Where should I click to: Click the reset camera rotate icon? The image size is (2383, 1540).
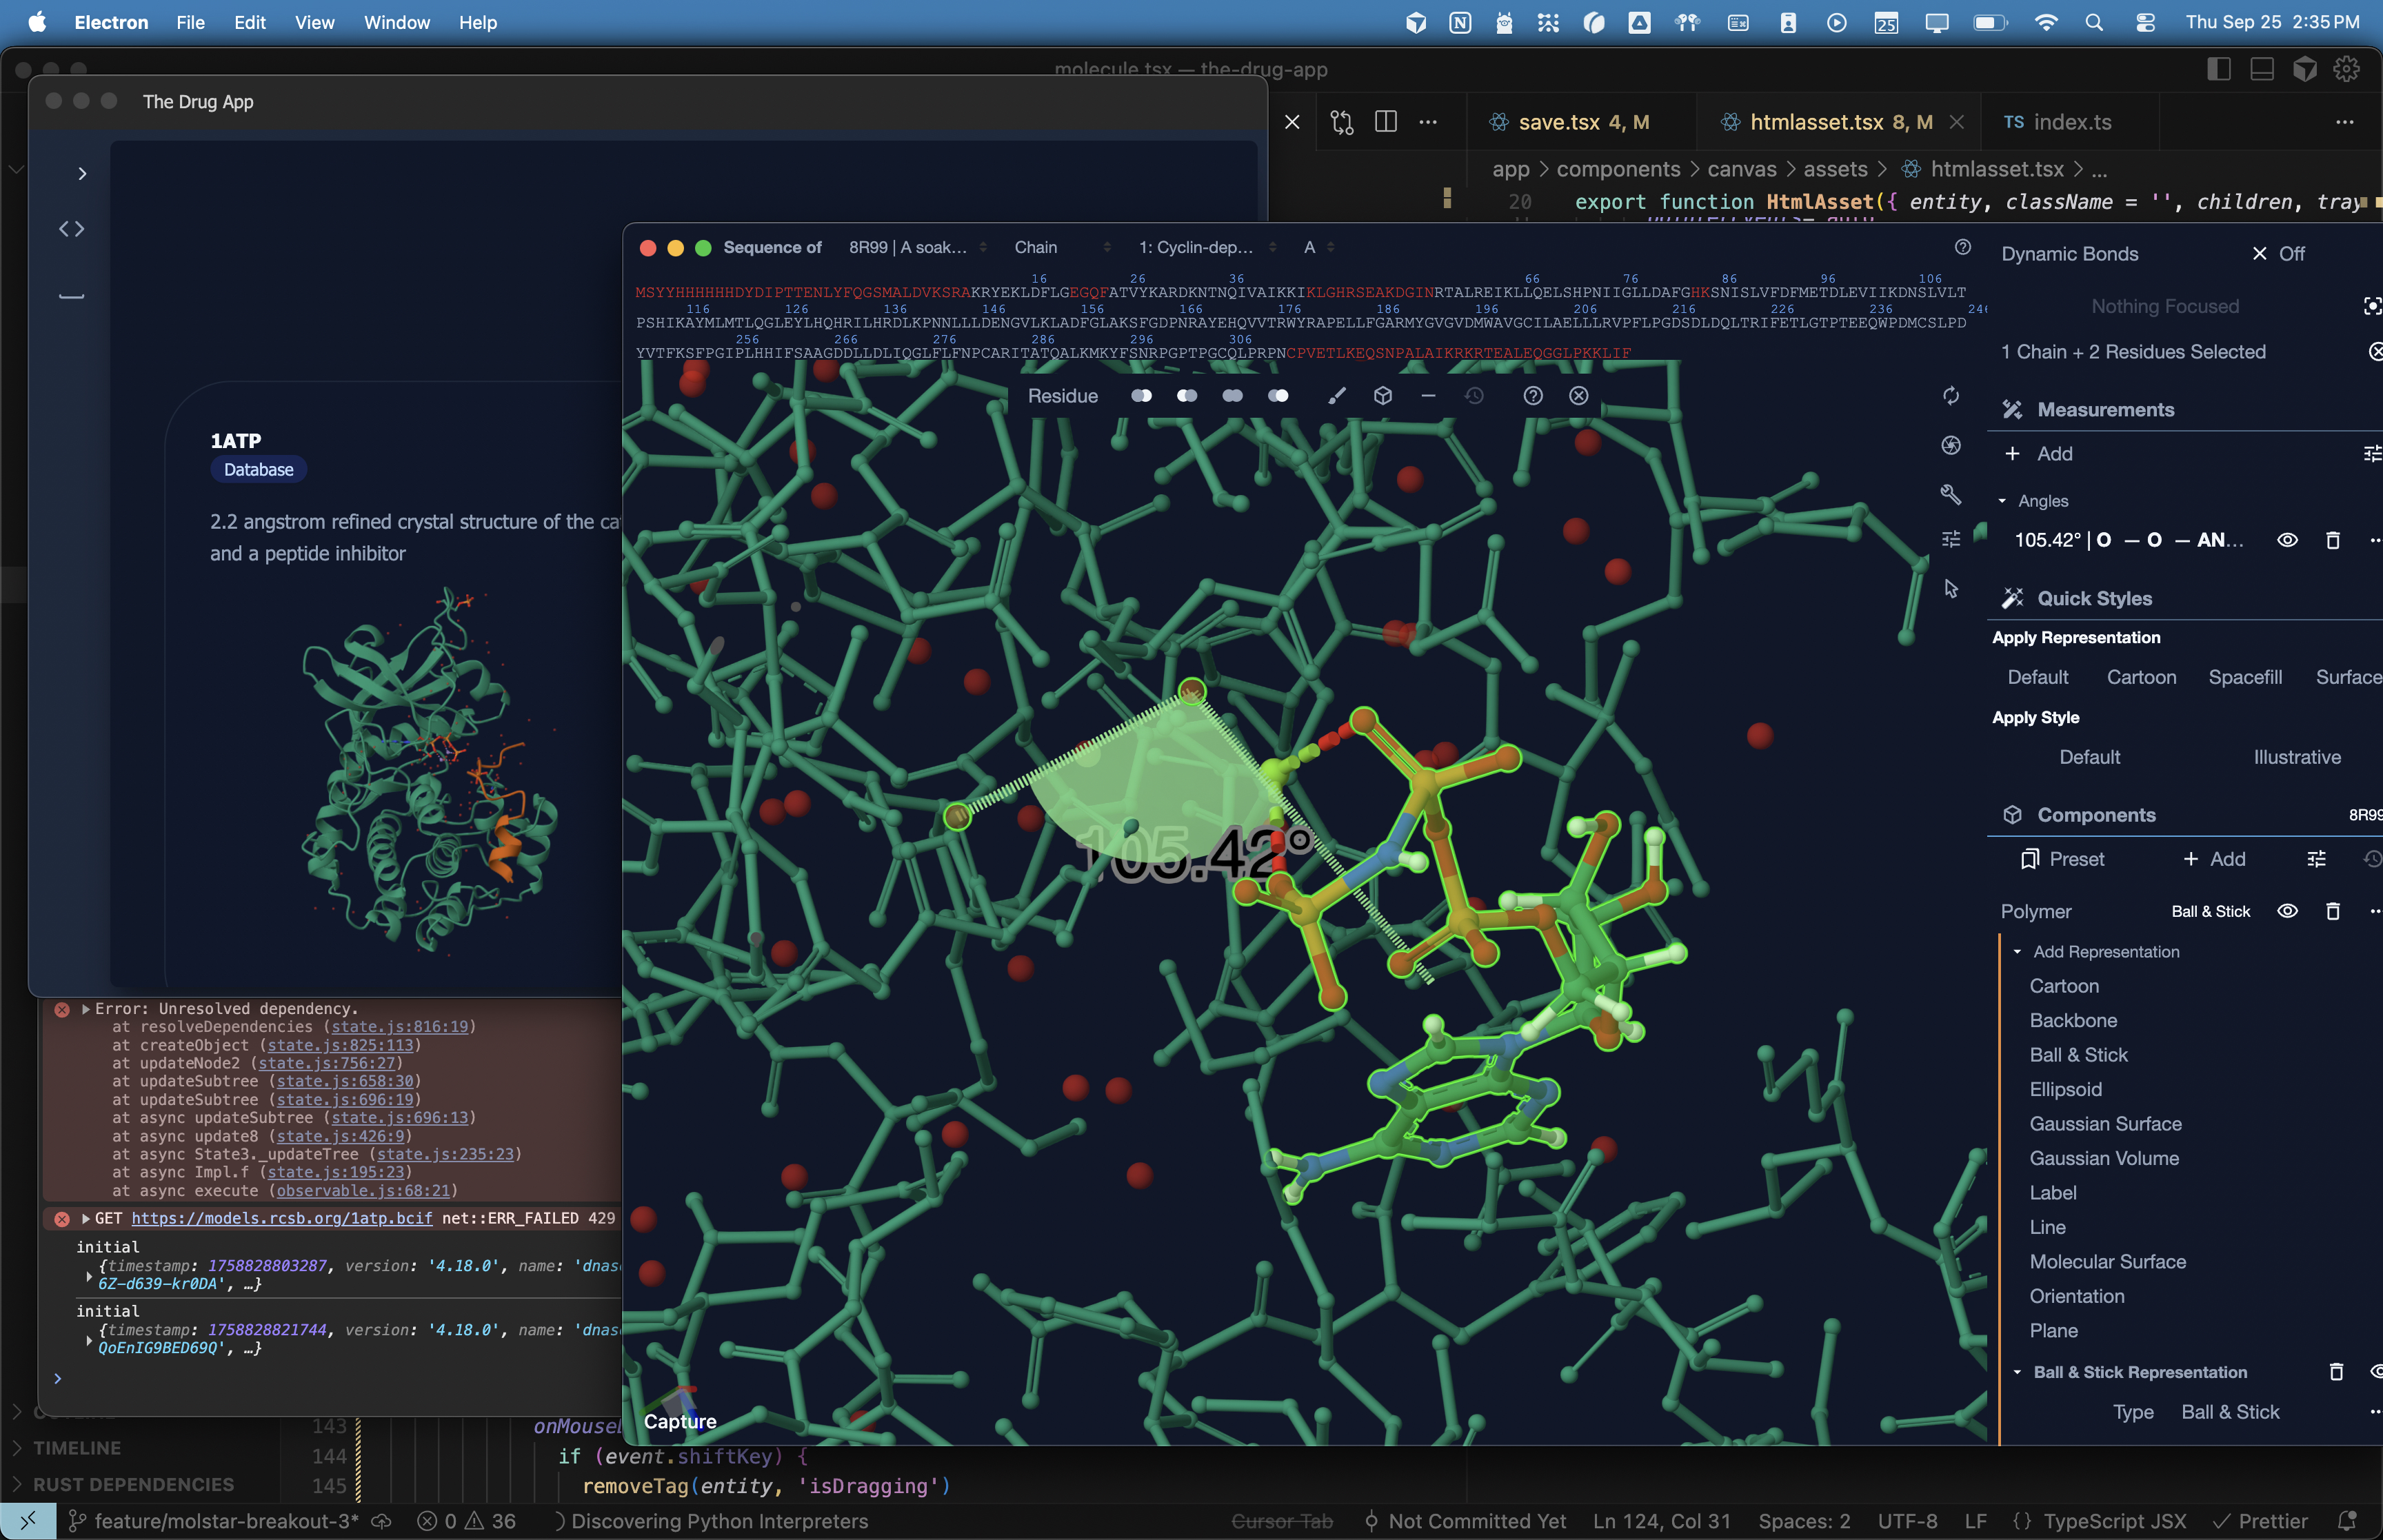[1951, 396]
